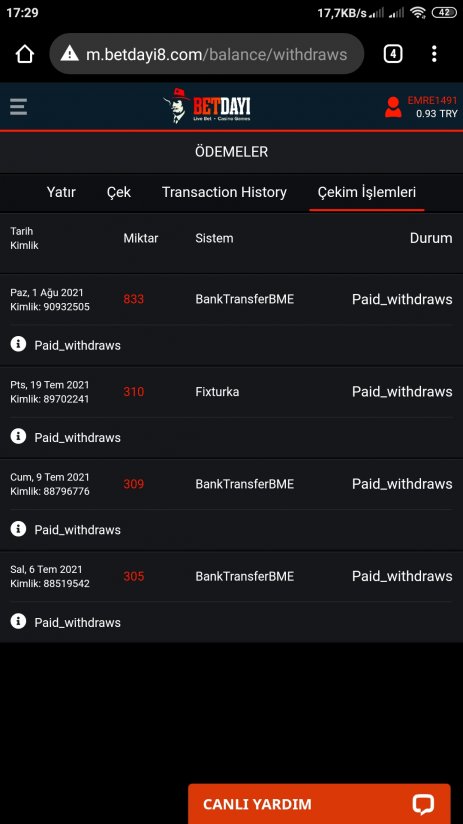Open the hamburger side menu

click(18, 107)
